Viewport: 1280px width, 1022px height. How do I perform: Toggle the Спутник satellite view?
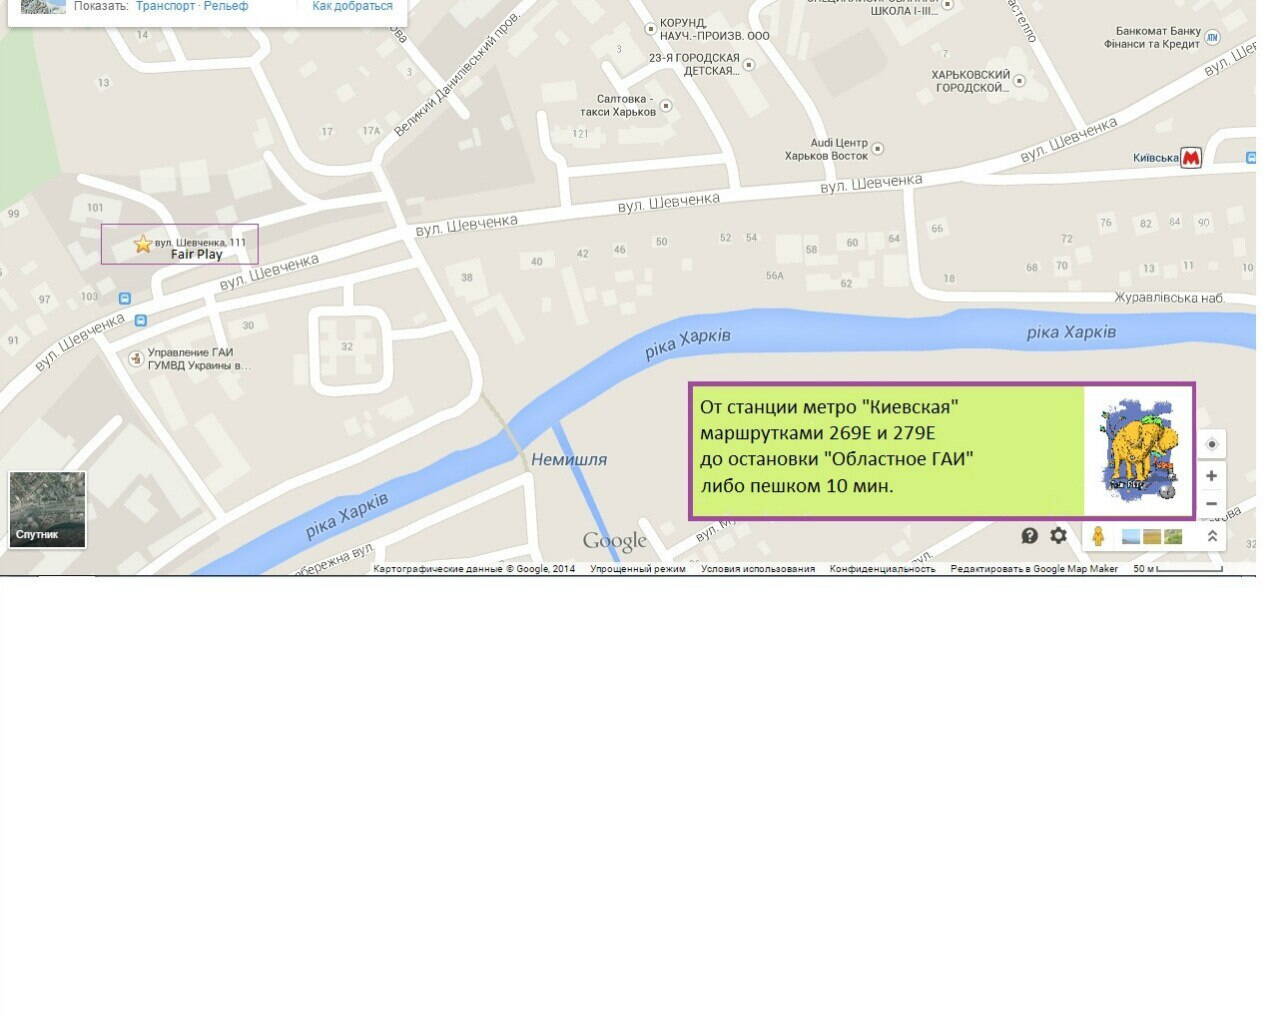47,510
